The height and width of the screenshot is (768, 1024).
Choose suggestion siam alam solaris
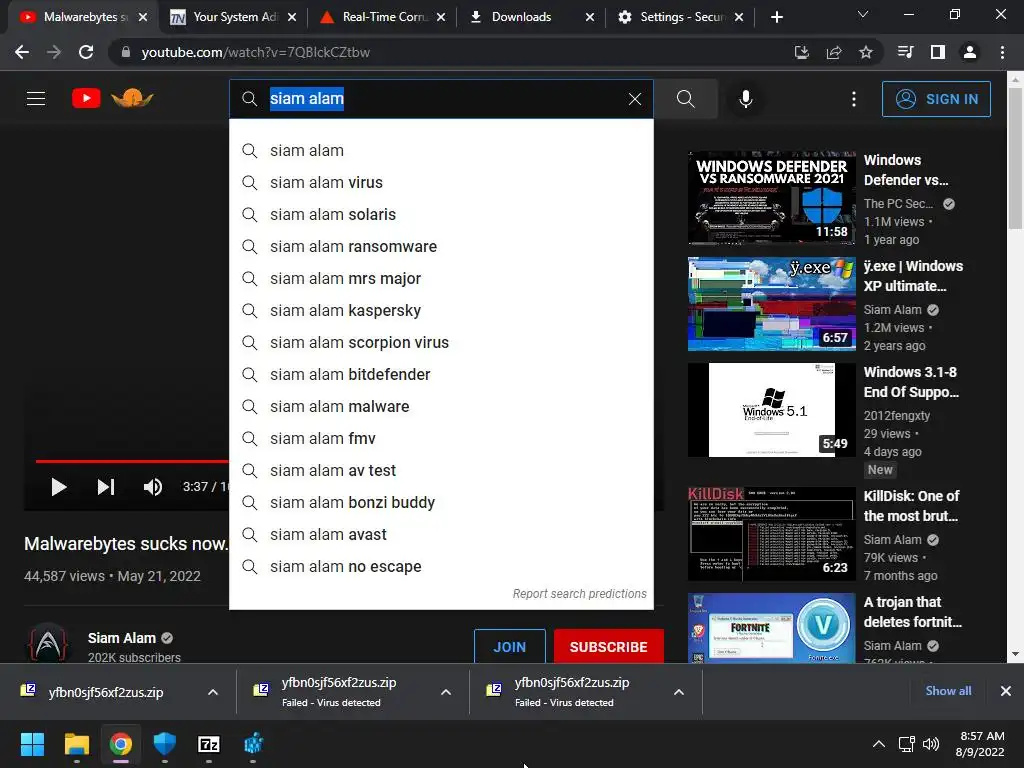coord(441,214)
